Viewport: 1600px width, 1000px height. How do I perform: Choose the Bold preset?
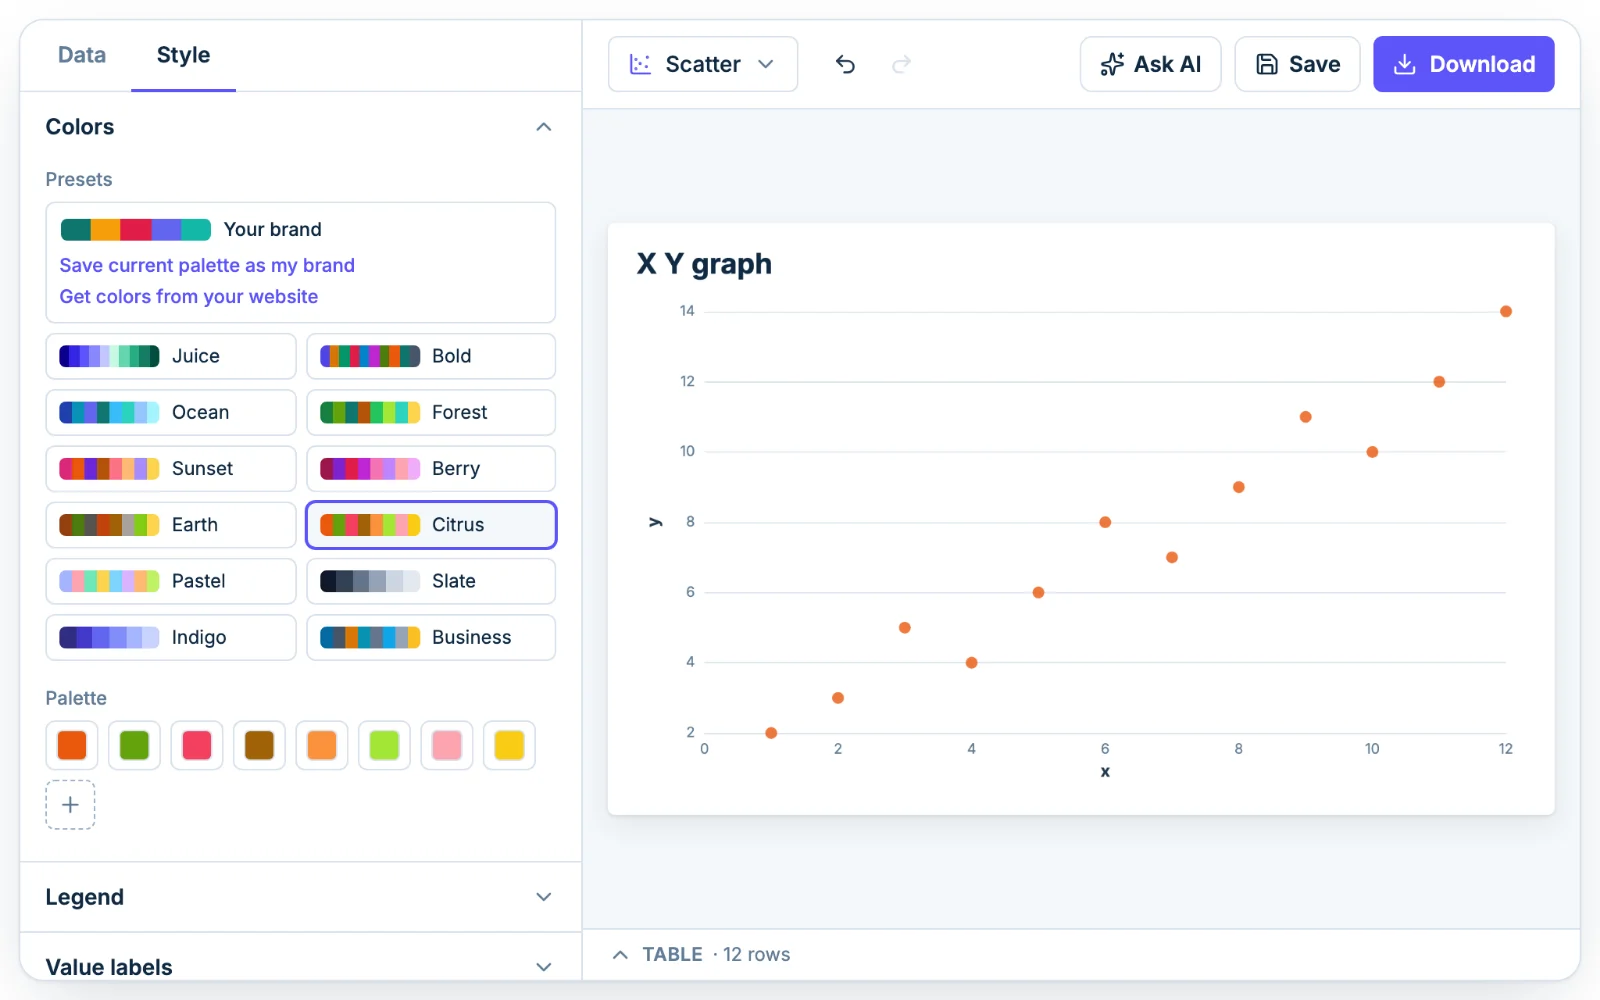coord(431,356)
